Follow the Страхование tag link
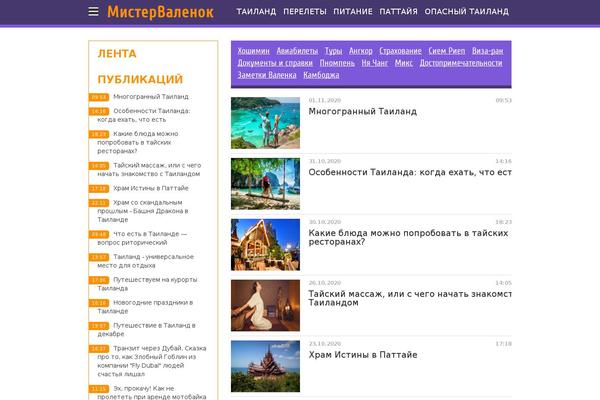This screenshot has width=600, height=400. click(400, 51)
